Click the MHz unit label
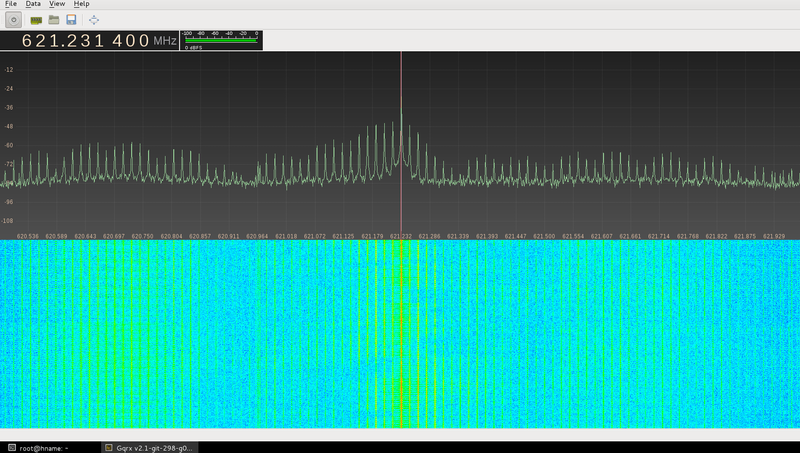The height and width of the screenshot is (453, 800). click(x=165, y=41)
